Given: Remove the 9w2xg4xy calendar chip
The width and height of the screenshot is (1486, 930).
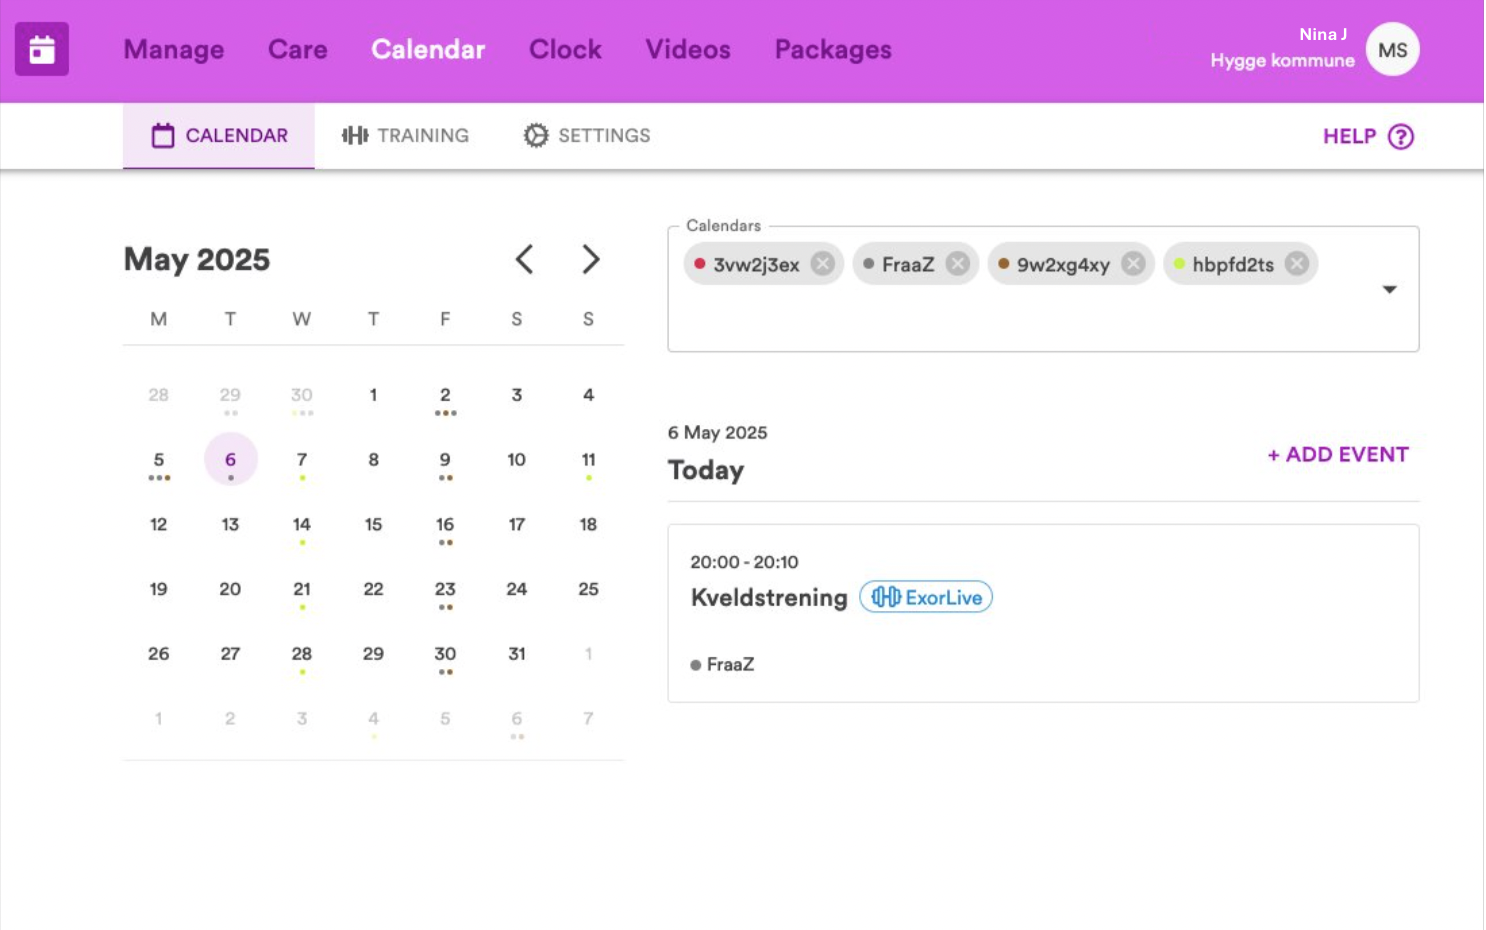Looking at the screenshot, I should pyautogui.click(x=1132, y=263).
